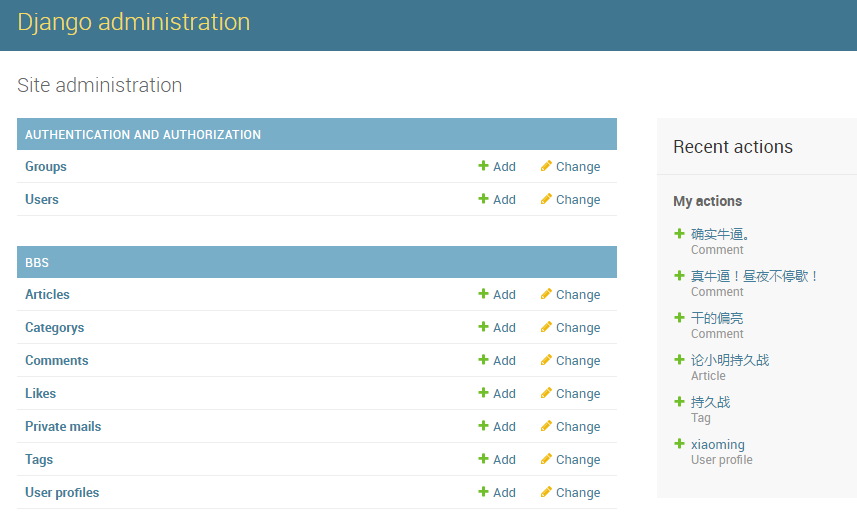Click the Django administration title
The height and width of the screenshot is (528, 857).
click(x=133, y=22)
